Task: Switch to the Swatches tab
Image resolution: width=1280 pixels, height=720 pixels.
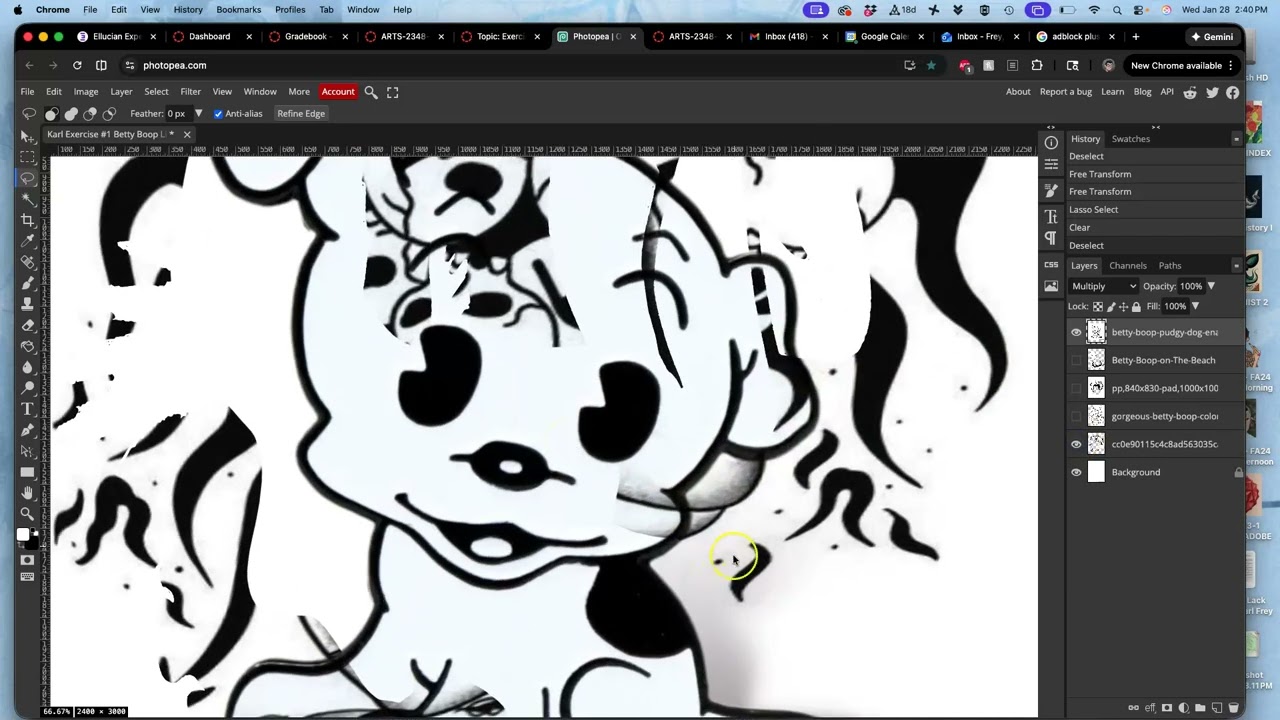Action: coord(1131,139)
